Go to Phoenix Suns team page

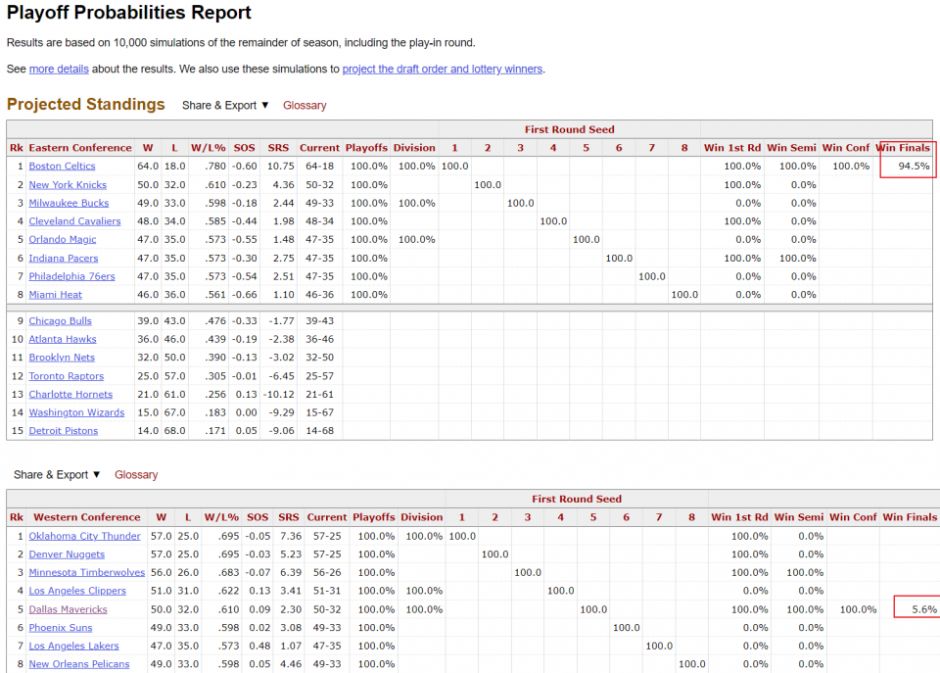(61, 628)
